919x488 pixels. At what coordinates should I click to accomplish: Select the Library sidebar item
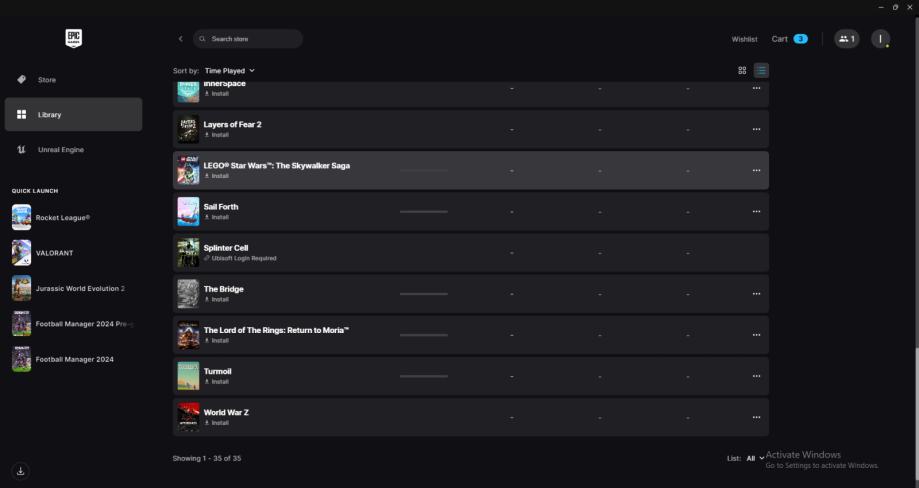(73, 115)
